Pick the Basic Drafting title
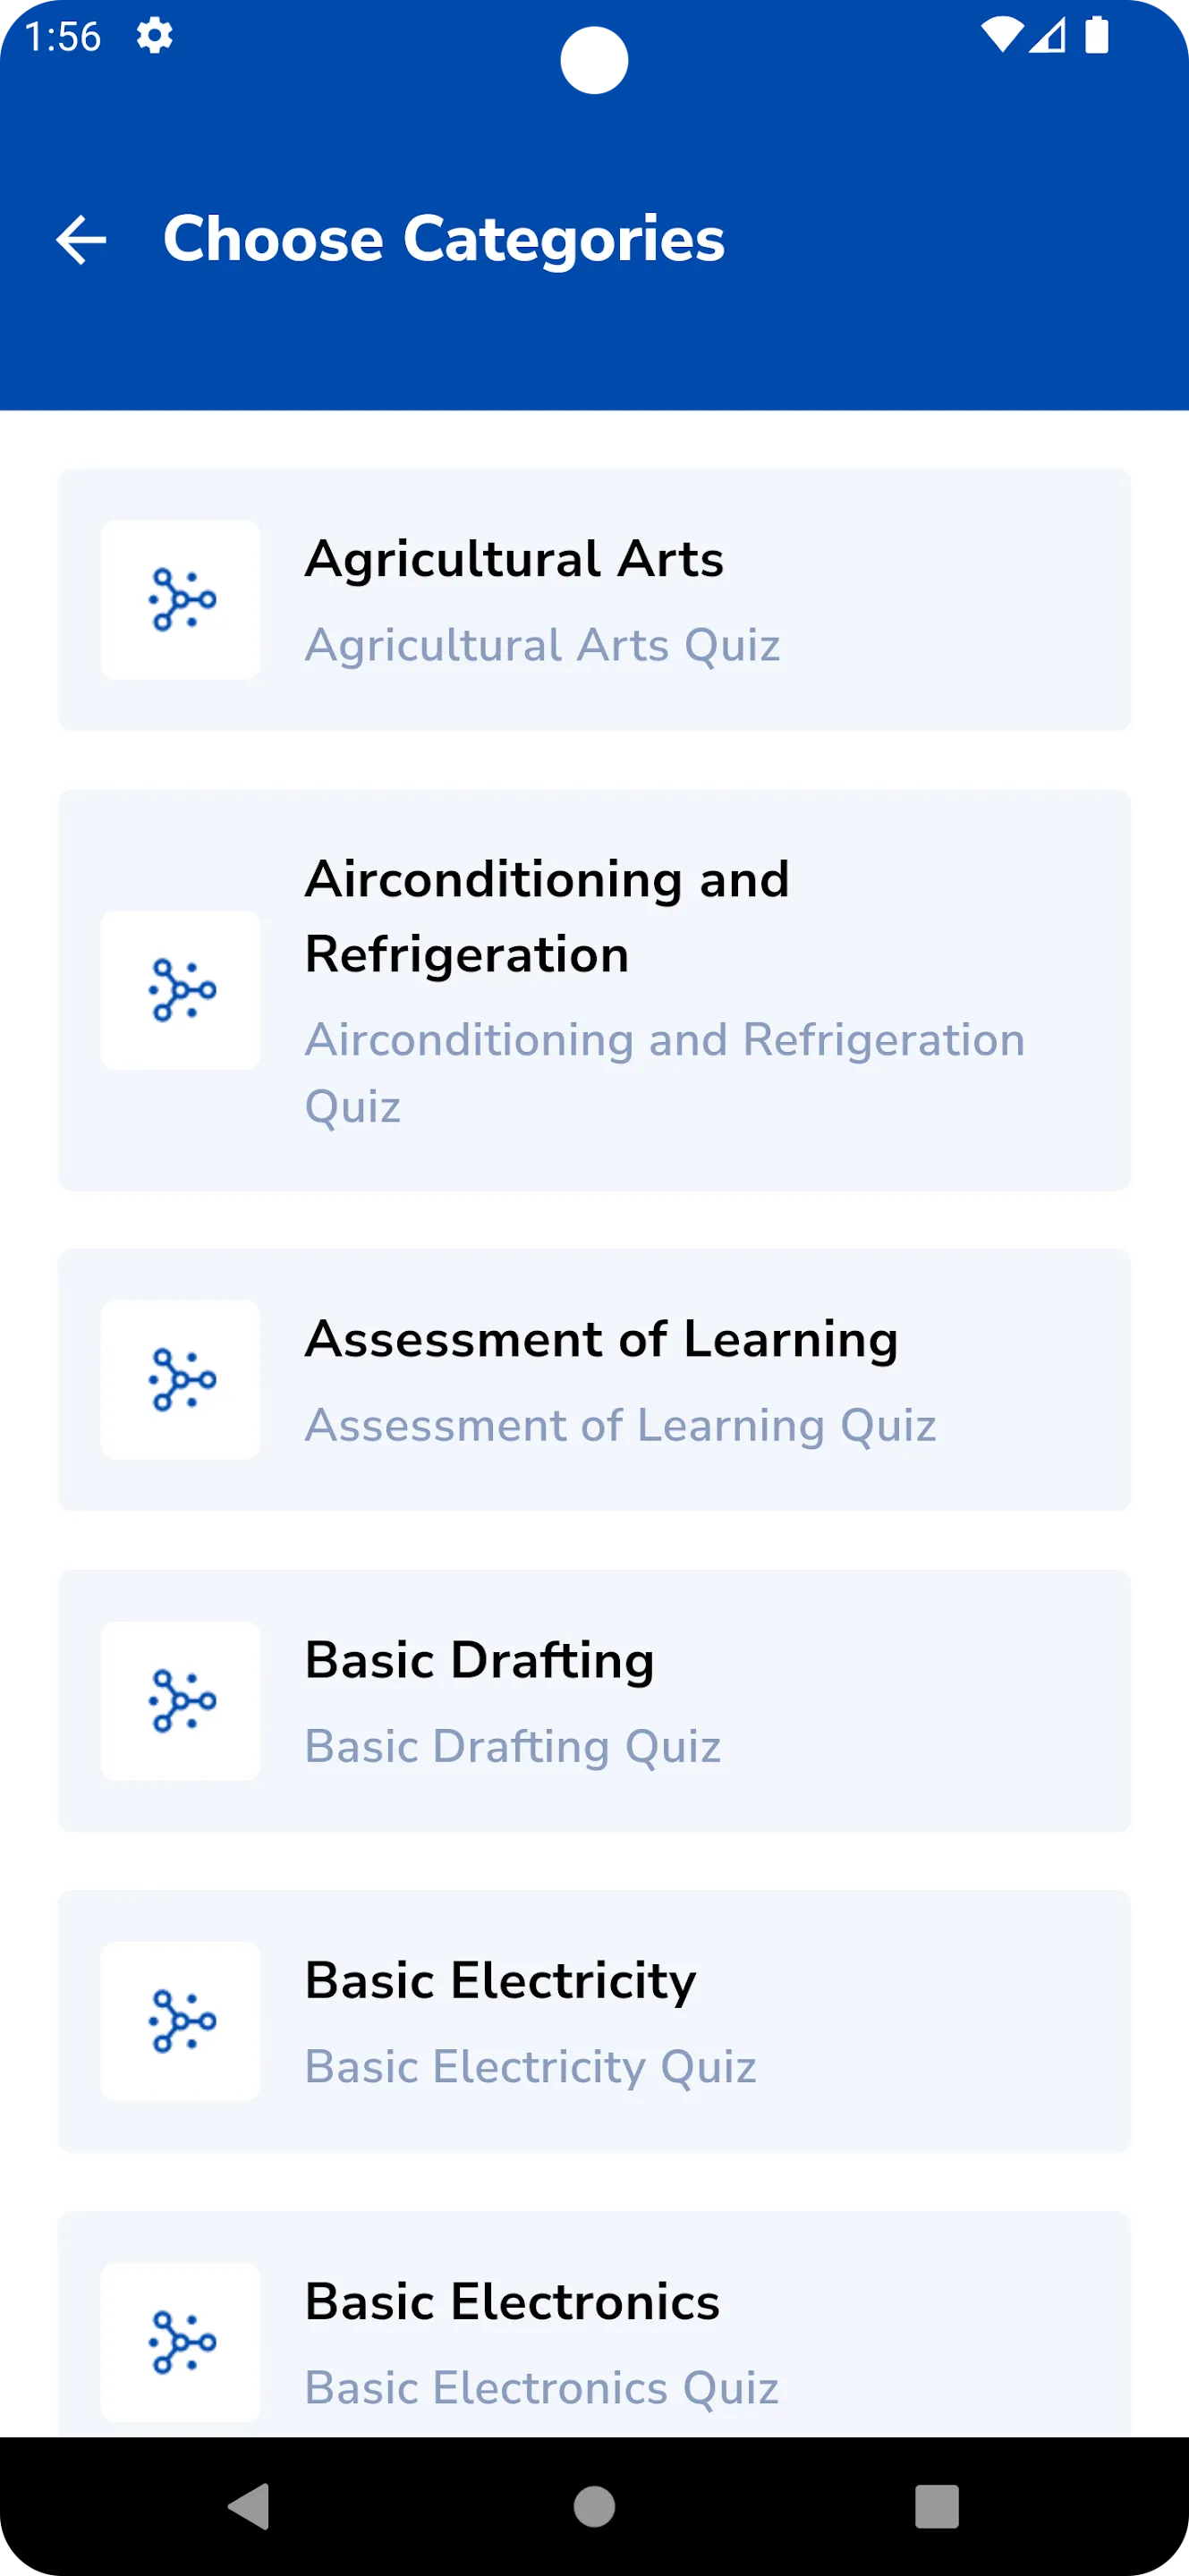Image resolution: width=1189 pixels, height=2576 pixels. point(480,1660)
